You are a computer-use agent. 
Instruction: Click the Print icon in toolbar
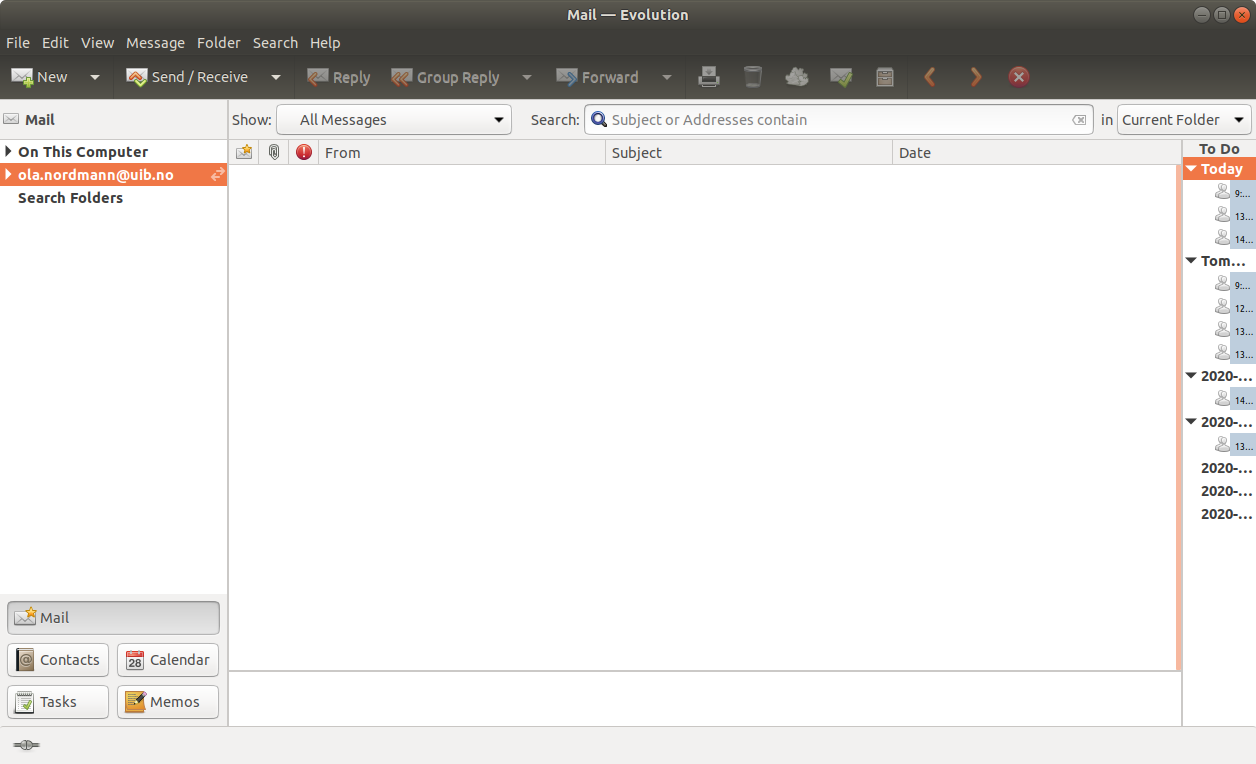click(709, 77)
